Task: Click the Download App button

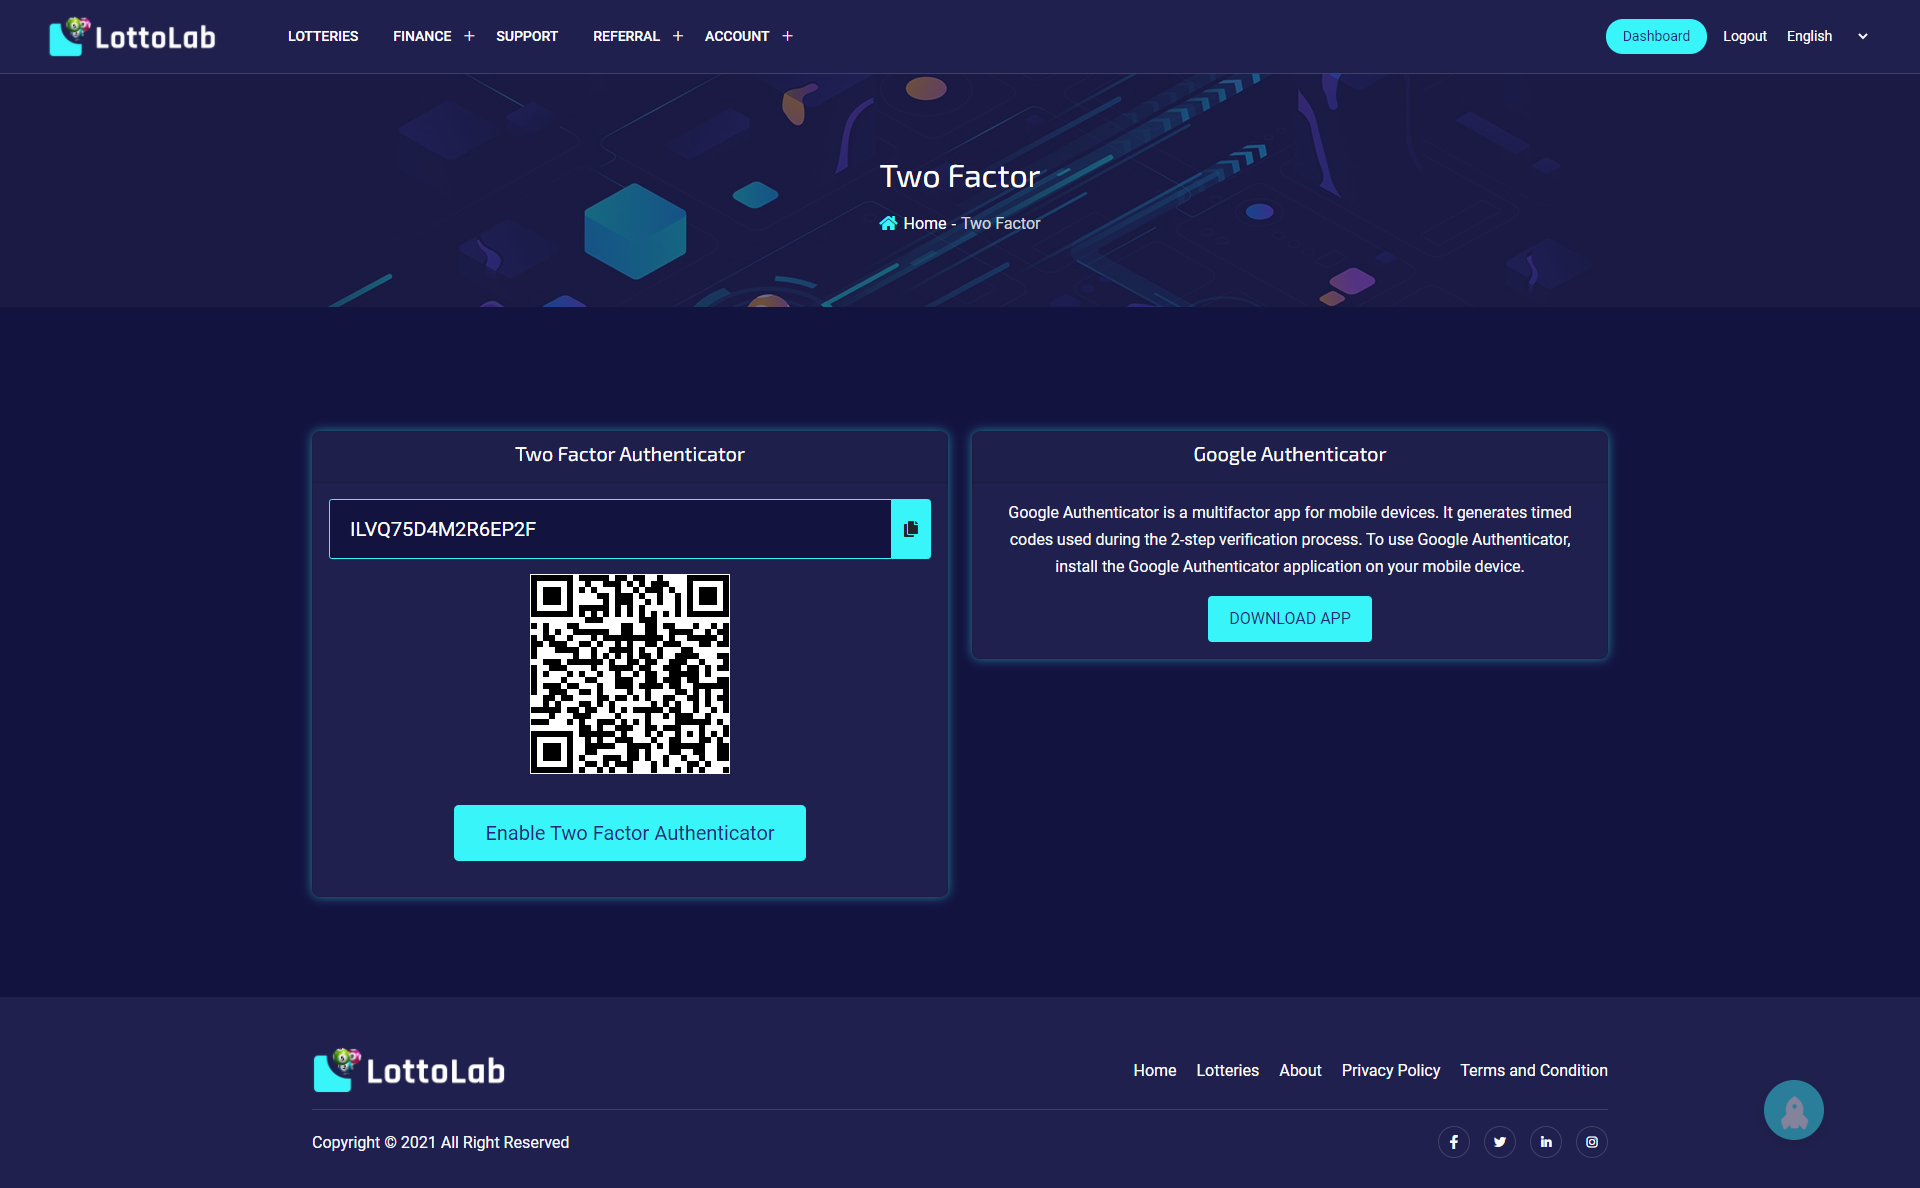Action: click(x=1290, y=619)
